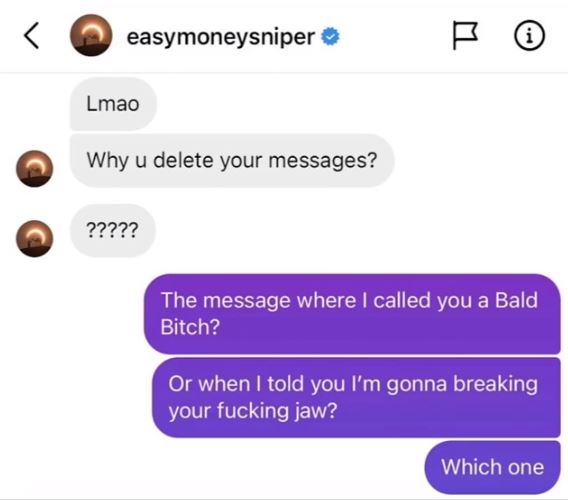The height and width of the screenshot is (500, 568).
Task: Select the purple 'Or when I told you' bubble
Action: (x=356, y=397)
